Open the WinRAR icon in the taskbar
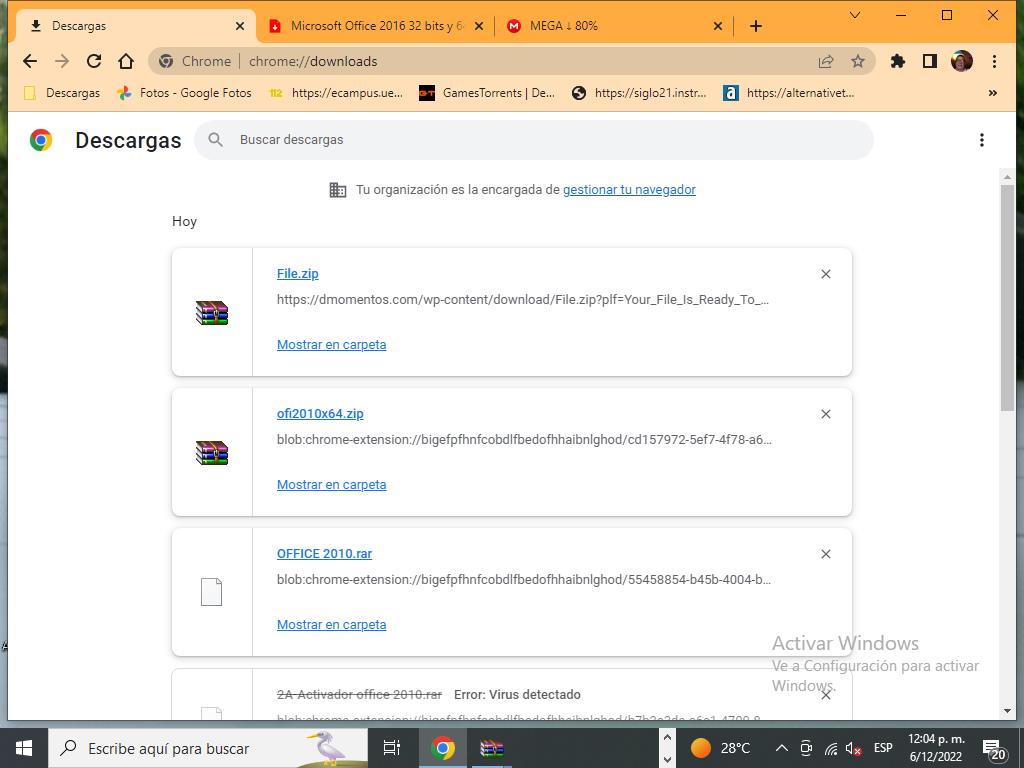The height and width of the screenshot is (768, 1024). [x=491, y=748]
